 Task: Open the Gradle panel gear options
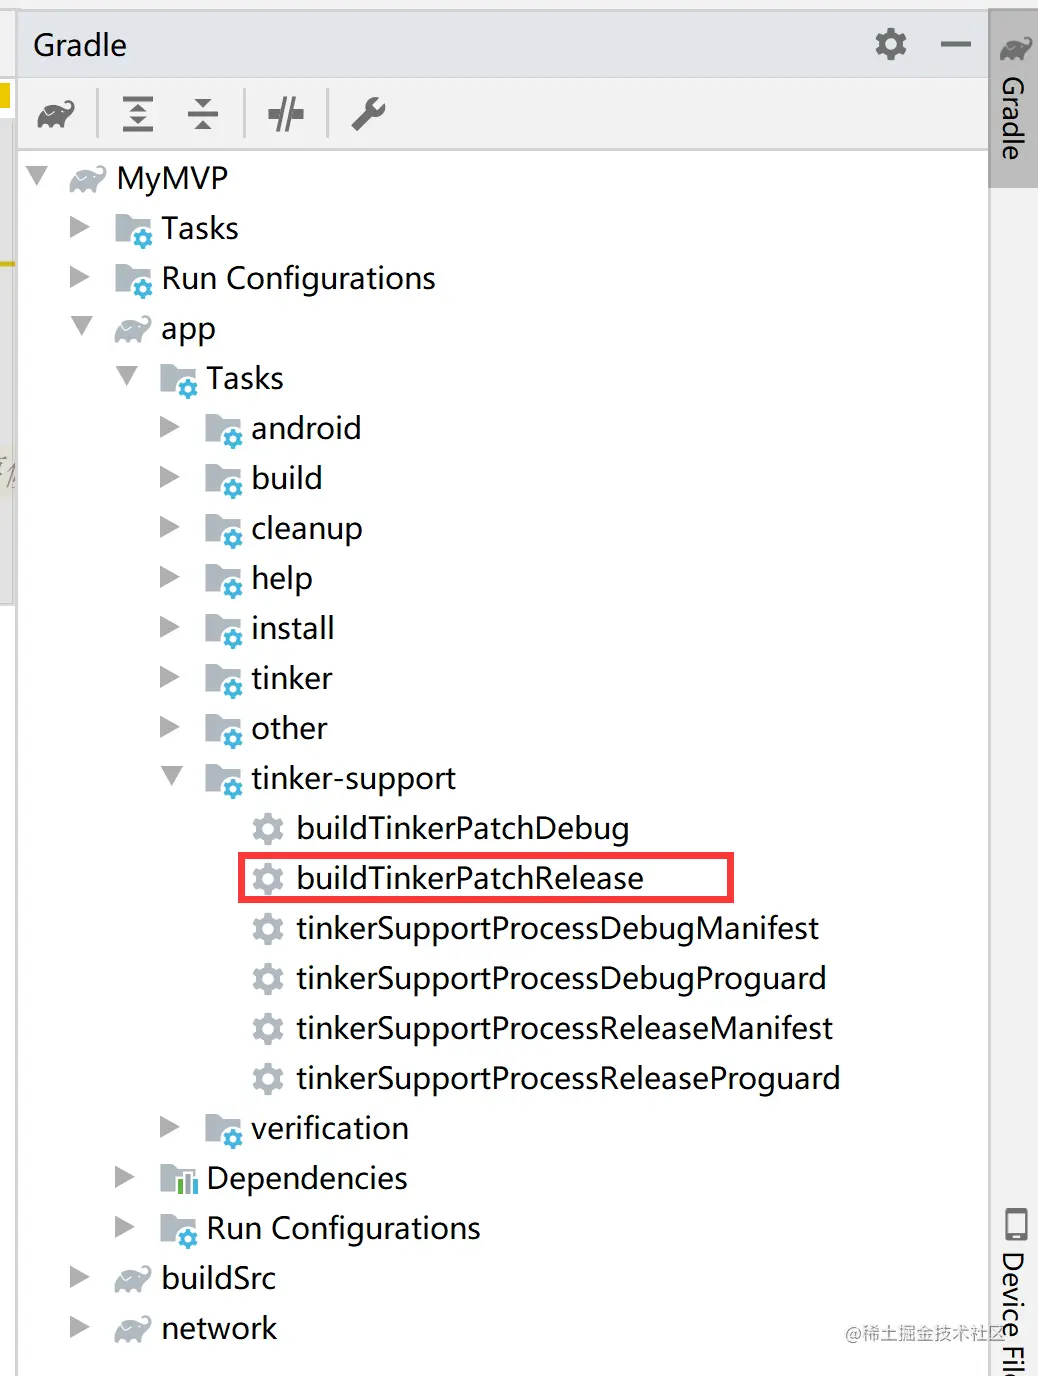890,44
